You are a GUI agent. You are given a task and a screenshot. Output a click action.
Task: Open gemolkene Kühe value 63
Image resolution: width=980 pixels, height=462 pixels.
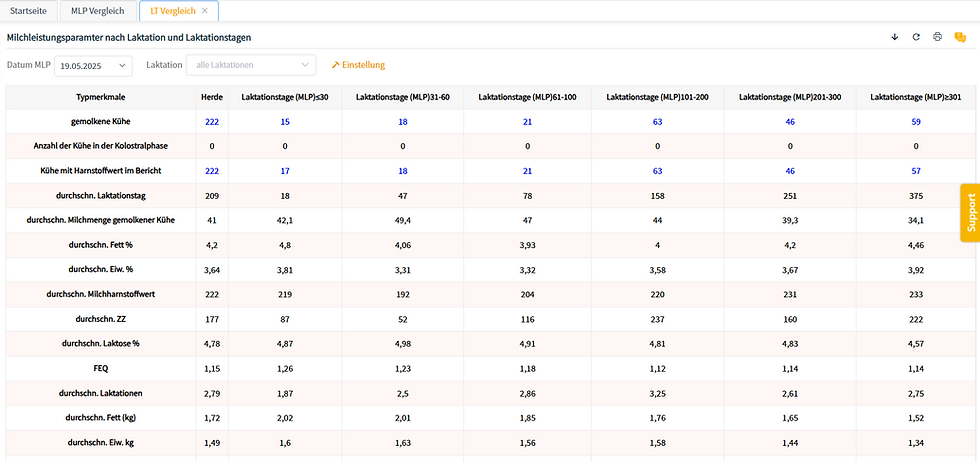pos(658,122)
